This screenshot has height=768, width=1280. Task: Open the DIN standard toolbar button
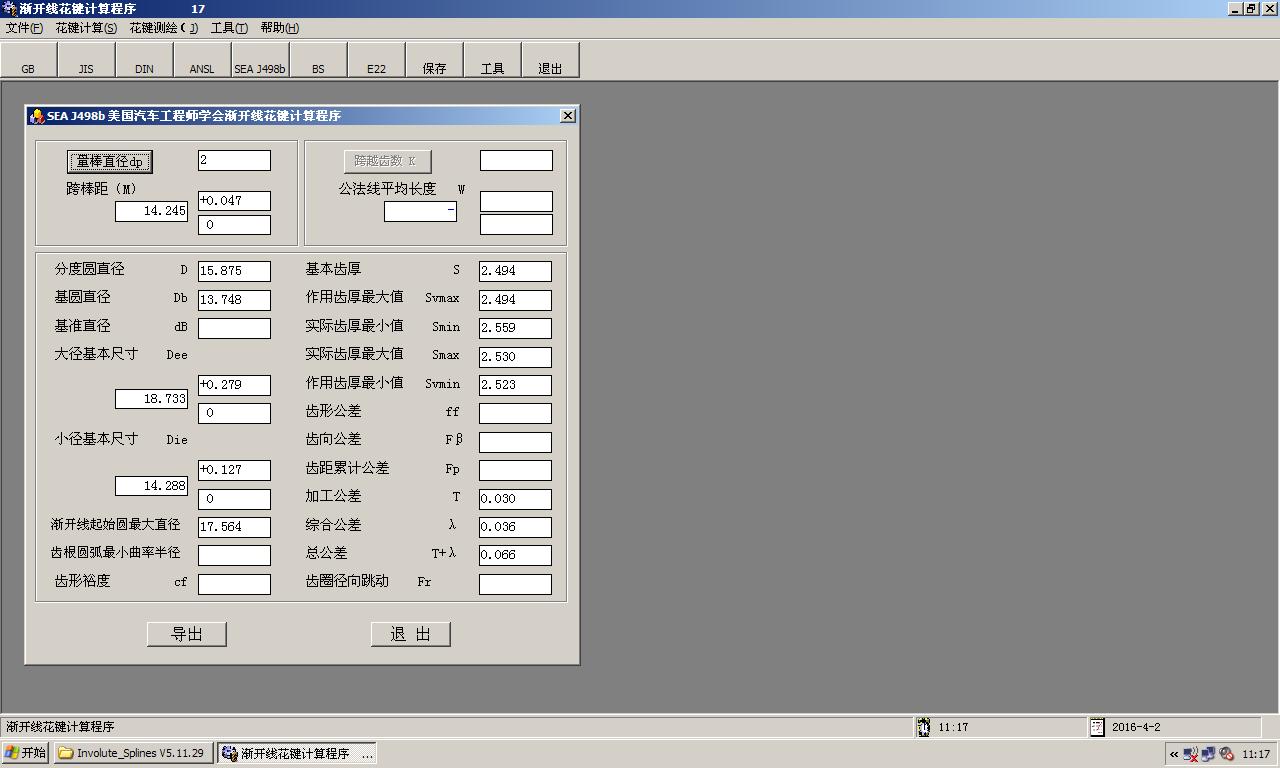(145, 60)
